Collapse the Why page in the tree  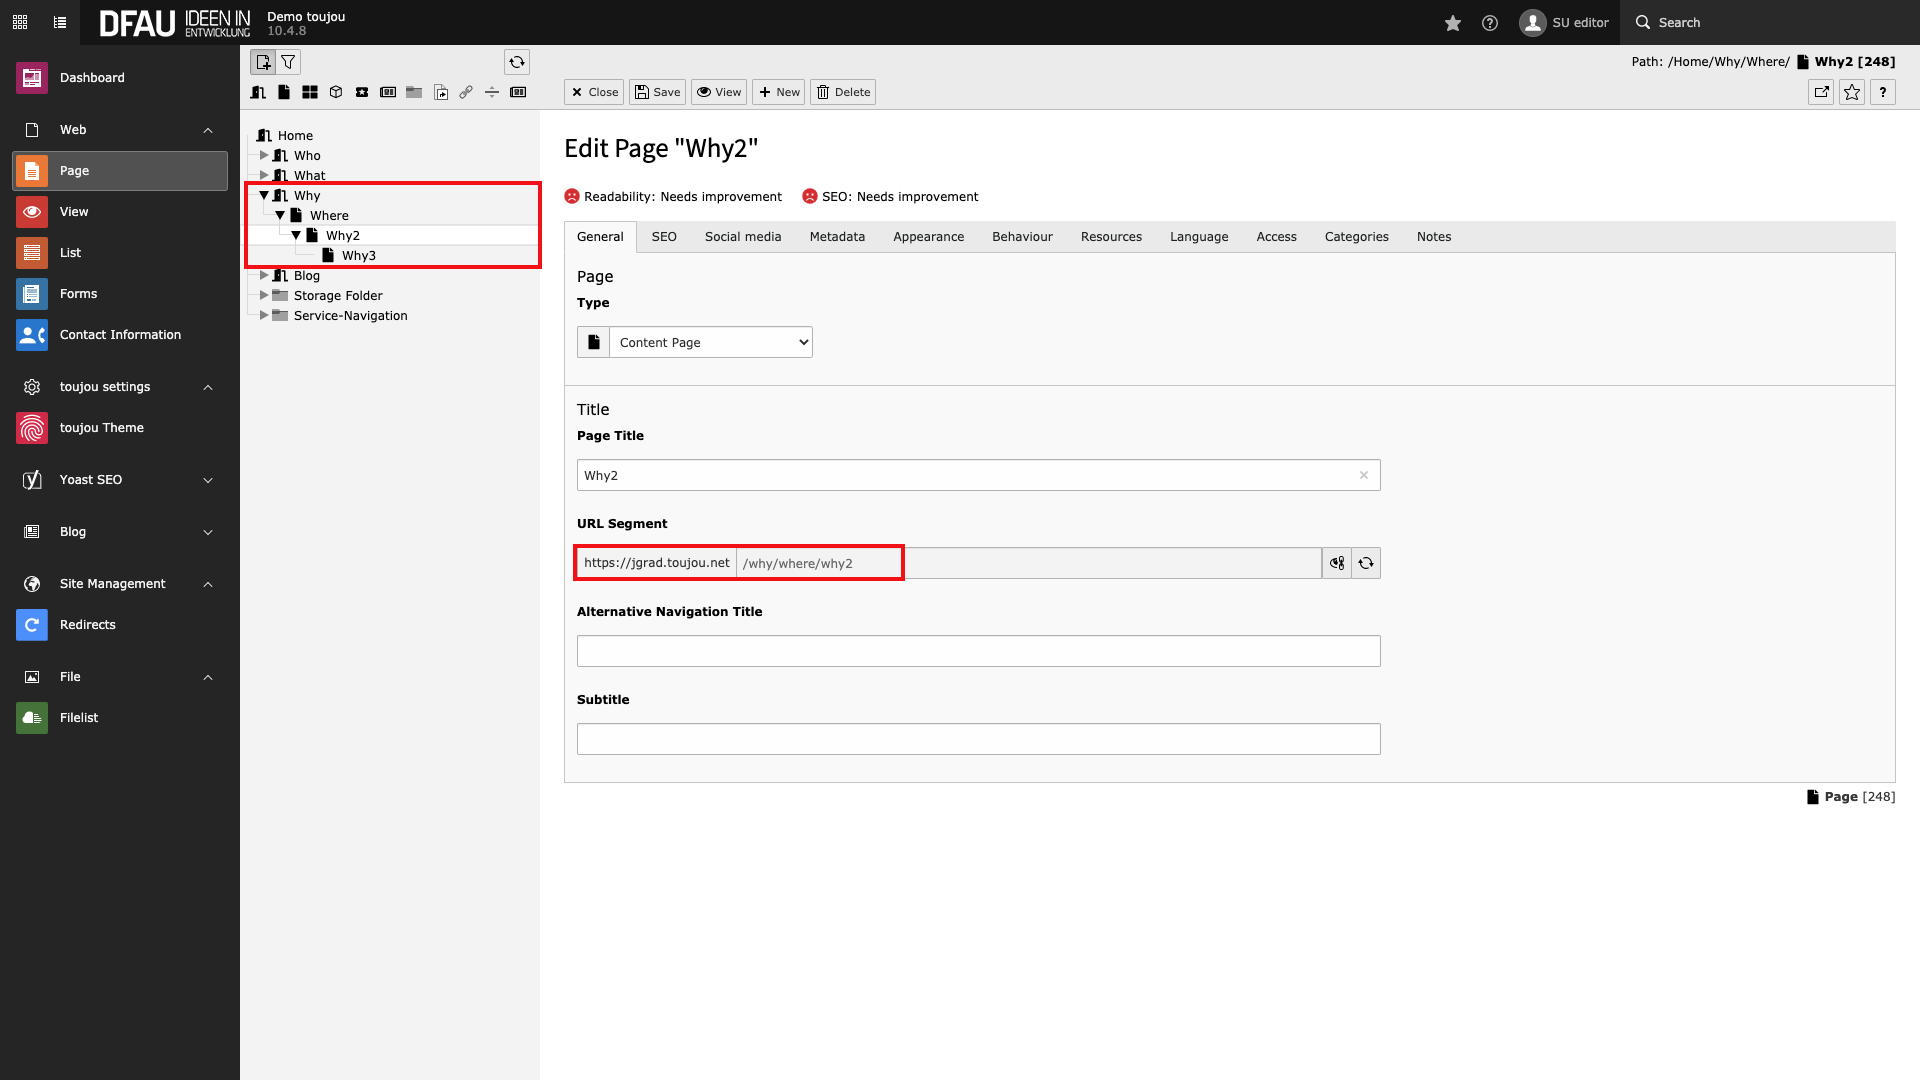(x=263, y=195)
